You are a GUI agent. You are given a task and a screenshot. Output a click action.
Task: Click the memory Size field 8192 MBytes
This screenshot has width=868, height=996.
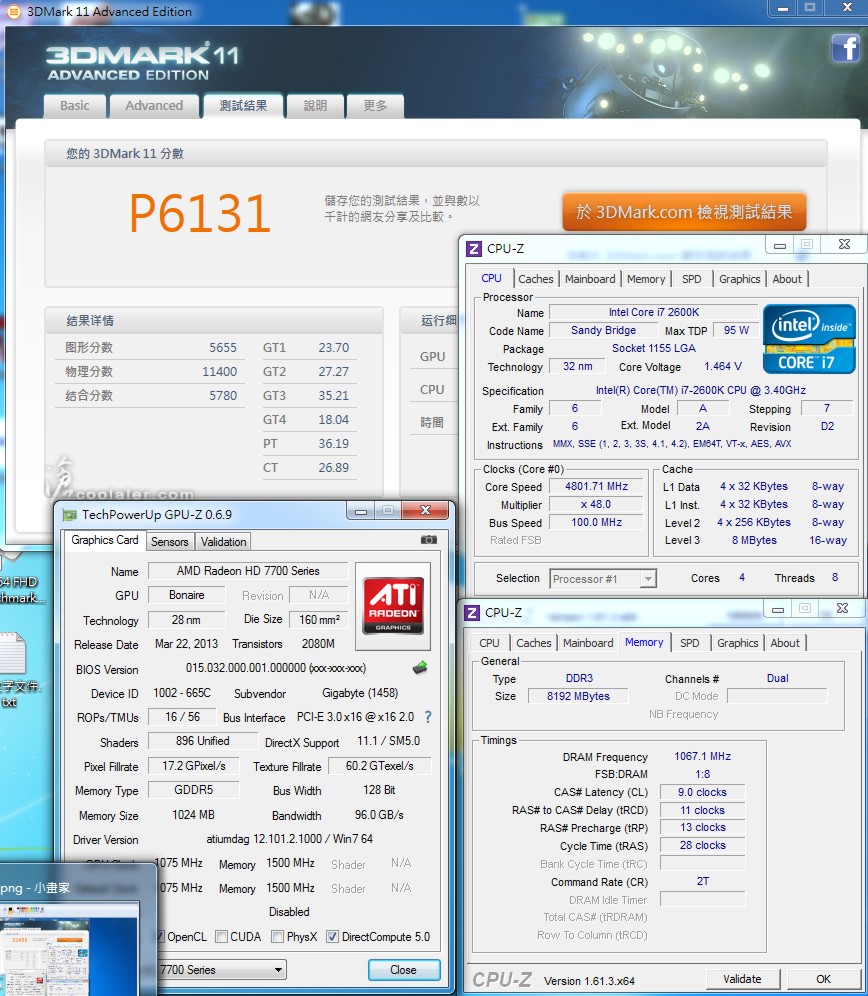[x=578, y=696]
